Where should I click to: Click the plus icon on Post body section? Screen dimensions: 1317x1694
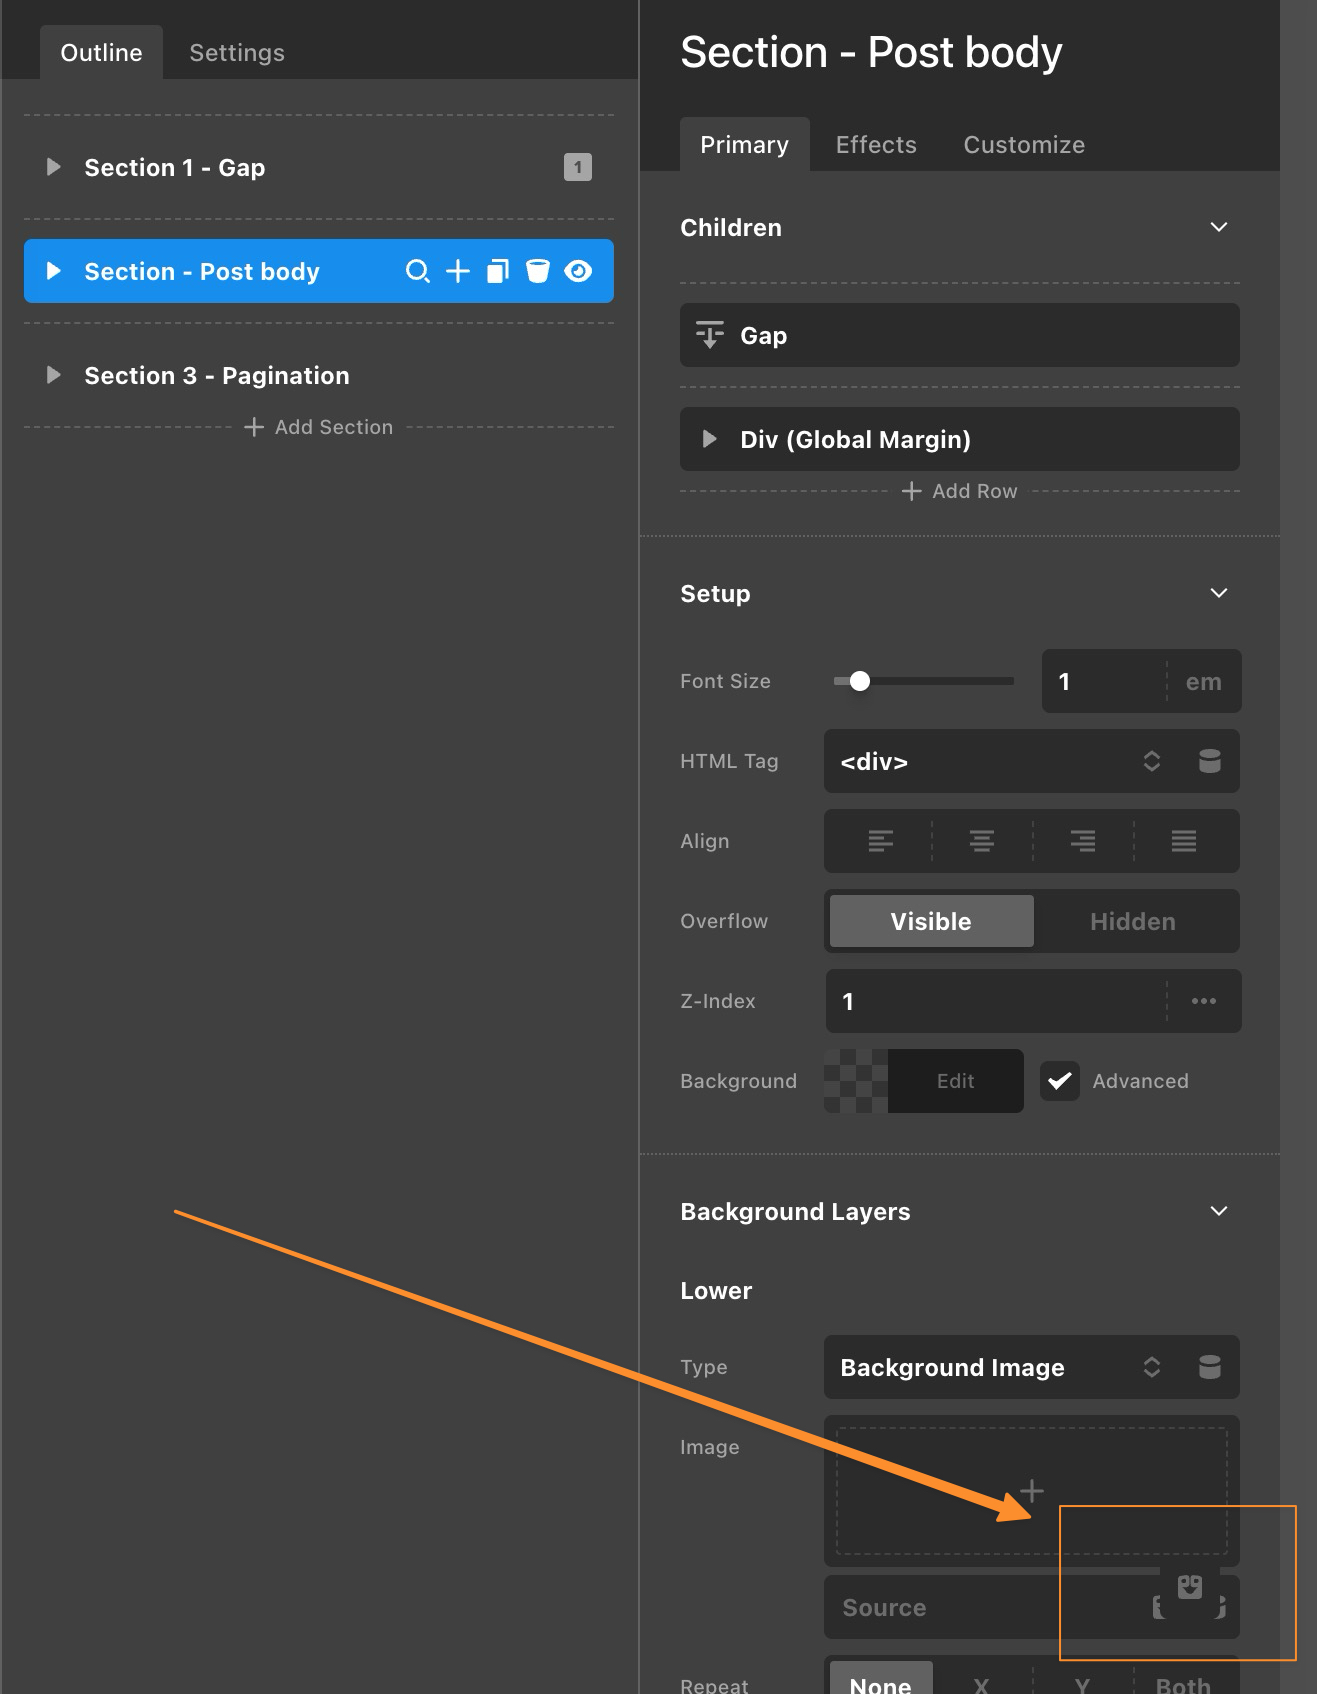(x=458, y=271)
